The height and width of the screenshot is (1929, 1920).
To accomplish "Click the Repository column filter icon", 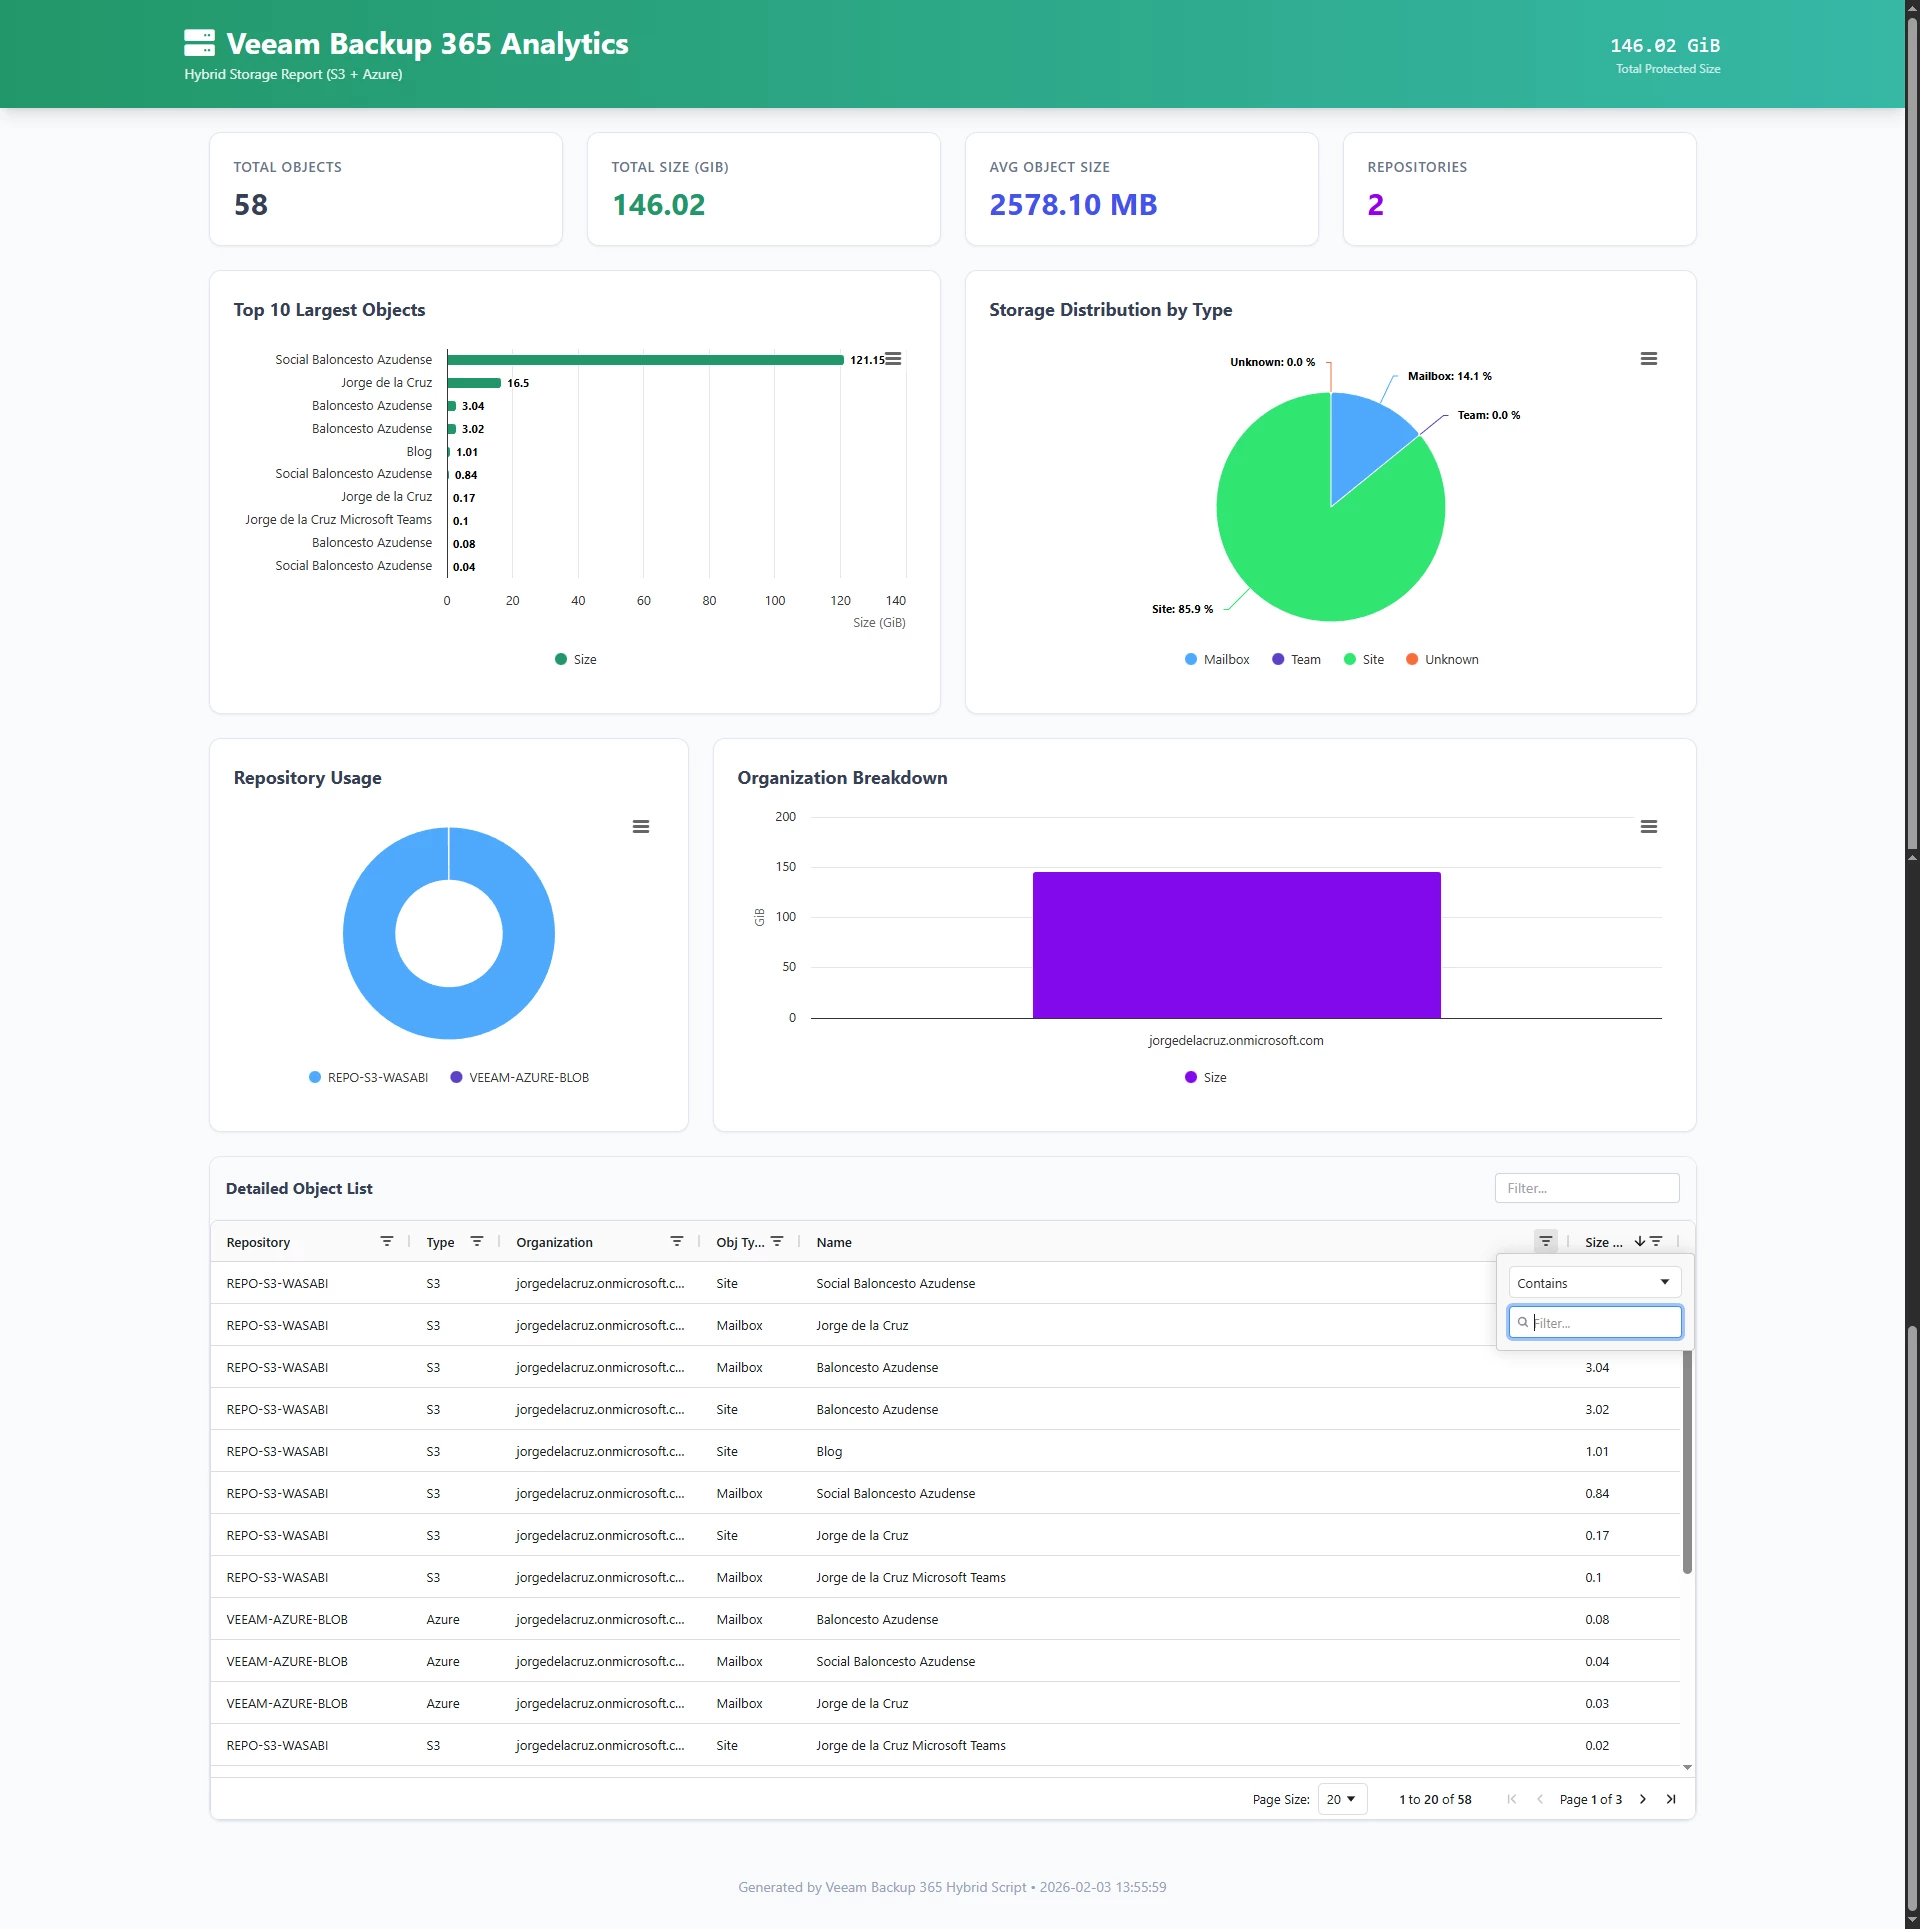I will tap(386, 1241).
